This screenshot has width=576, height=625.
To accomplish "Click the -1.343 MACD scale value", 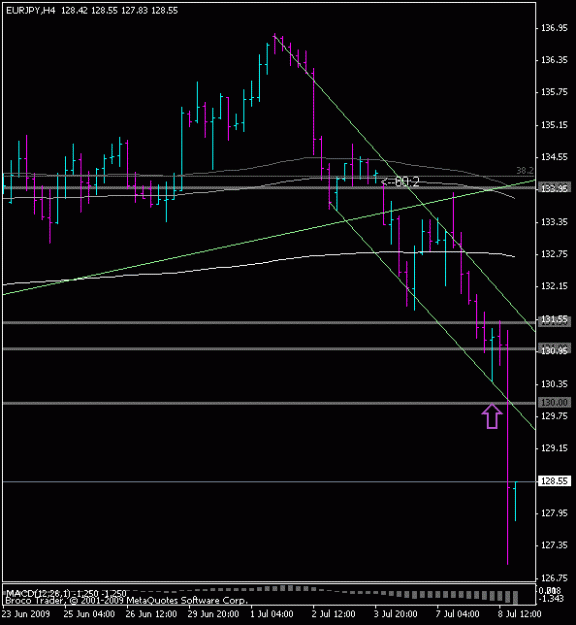I will [550, 599].
